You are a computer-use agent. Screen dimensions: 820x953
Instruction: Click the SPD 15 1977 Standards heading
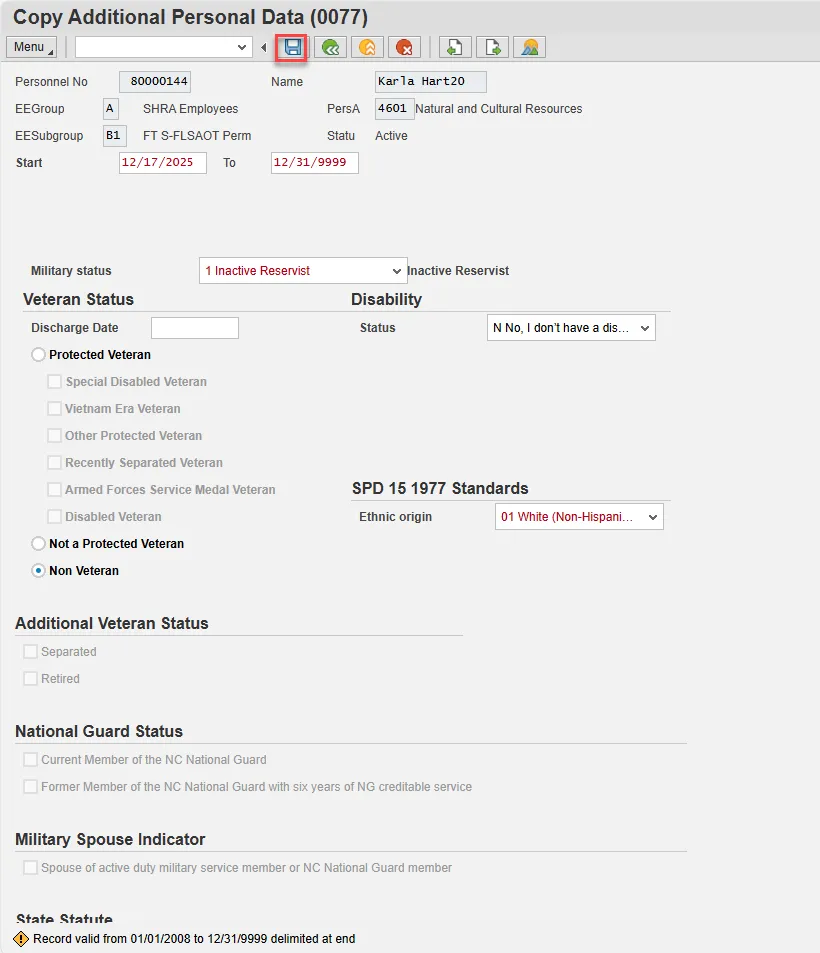(440, 489)
